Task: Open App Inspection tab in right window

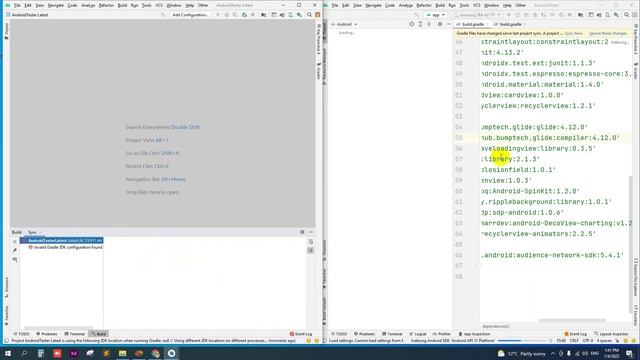Action: tap(474, 334)
